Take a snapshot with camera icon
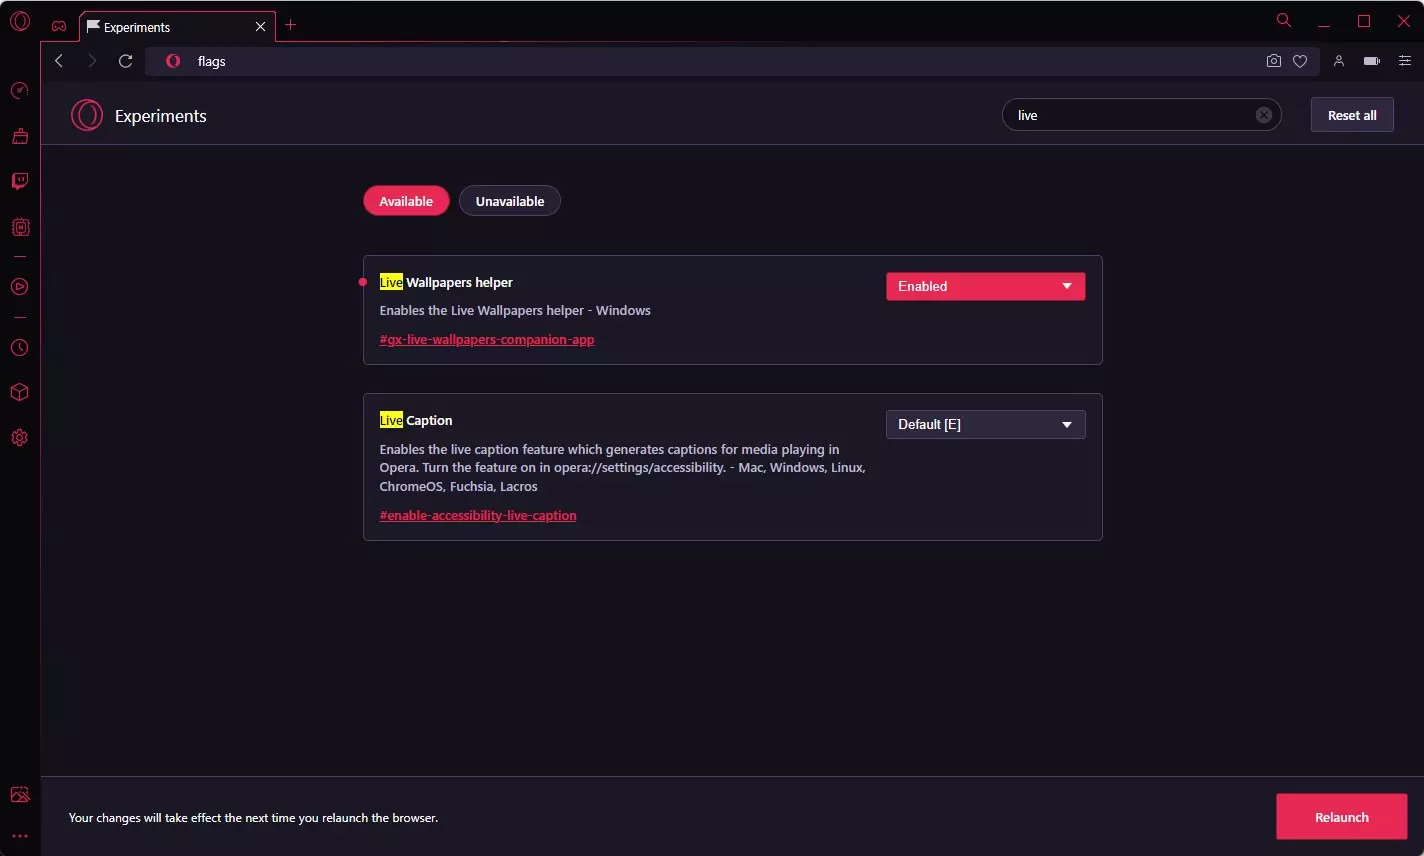 [x=1273, y=61]
